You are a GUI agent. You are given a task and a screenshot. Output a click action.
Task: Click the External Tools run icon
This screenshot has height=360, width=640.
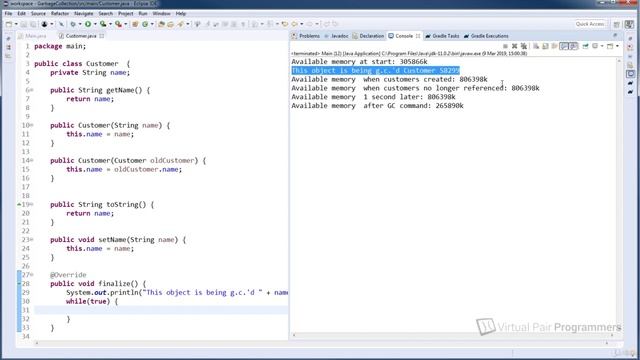click(x=118, y=24)
